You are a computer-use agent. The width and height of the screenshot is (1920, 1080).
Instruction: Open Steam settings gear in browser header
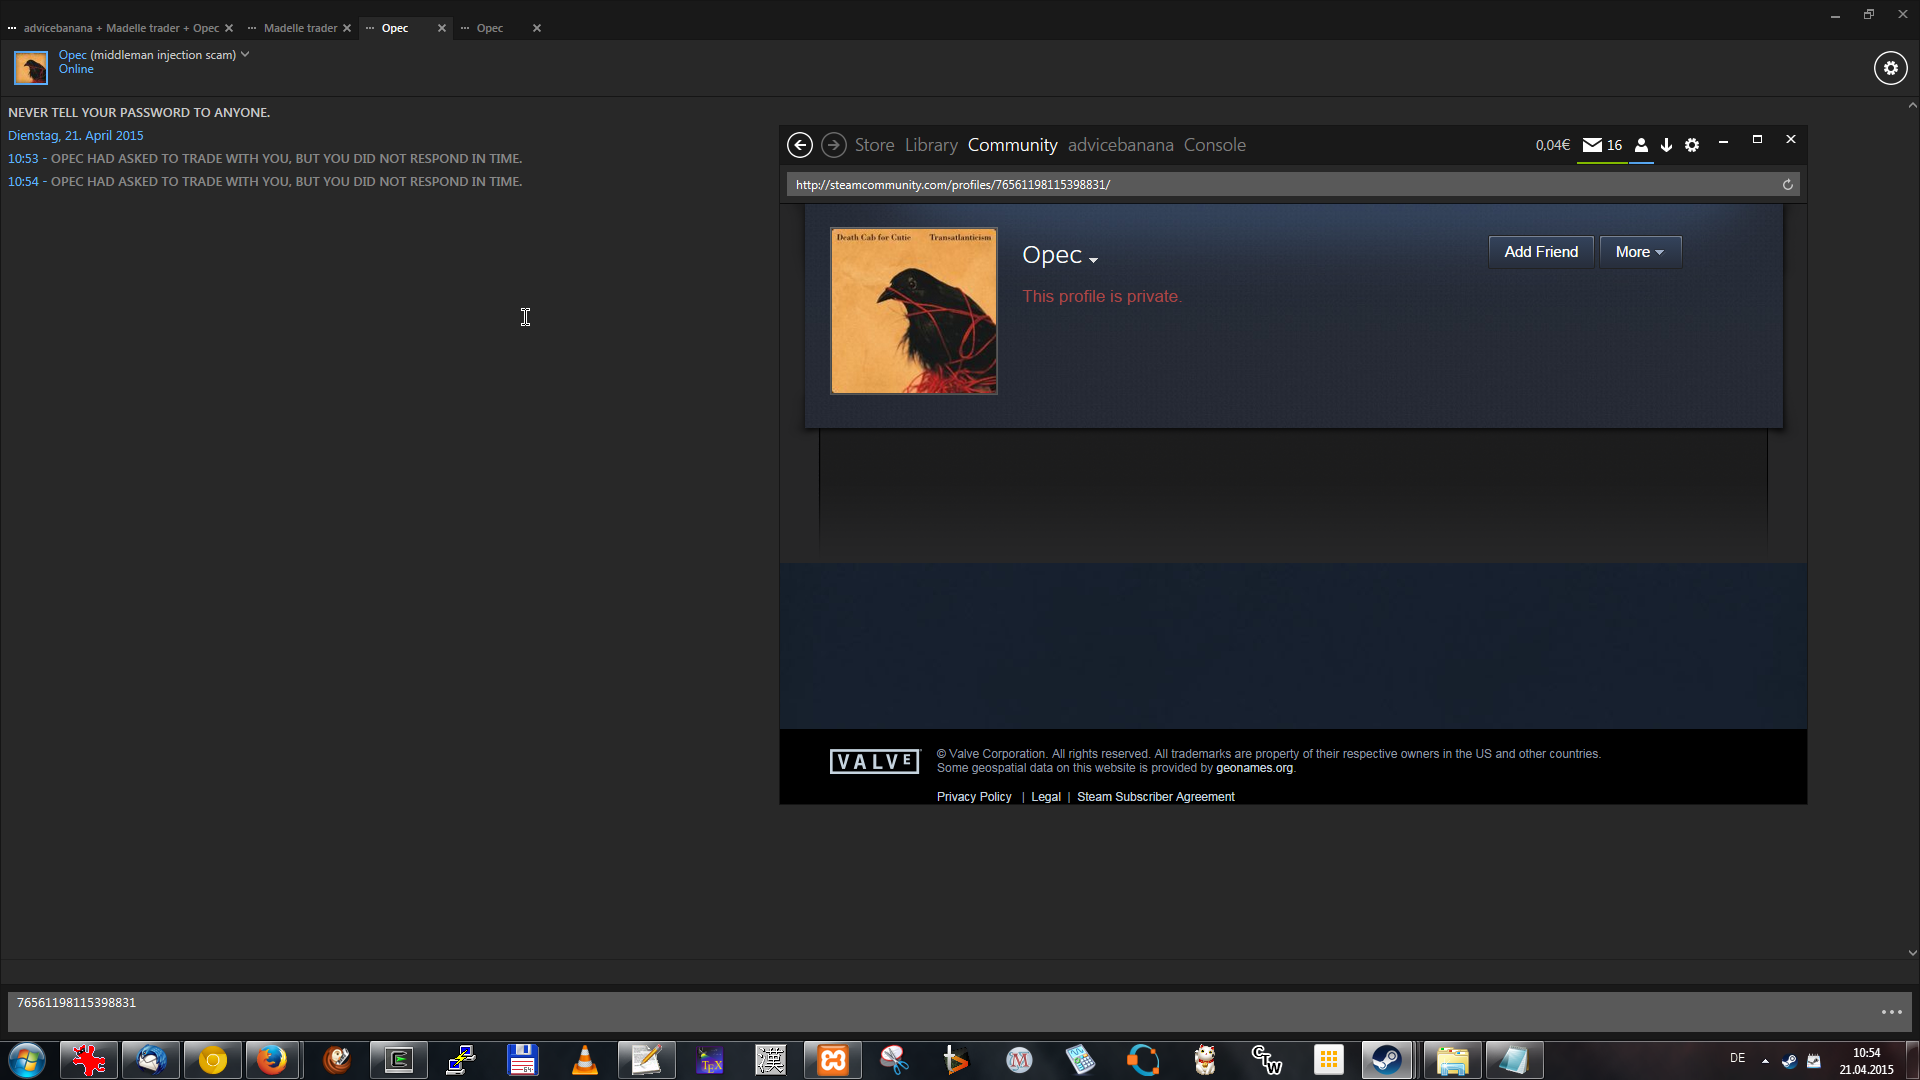1692,145
